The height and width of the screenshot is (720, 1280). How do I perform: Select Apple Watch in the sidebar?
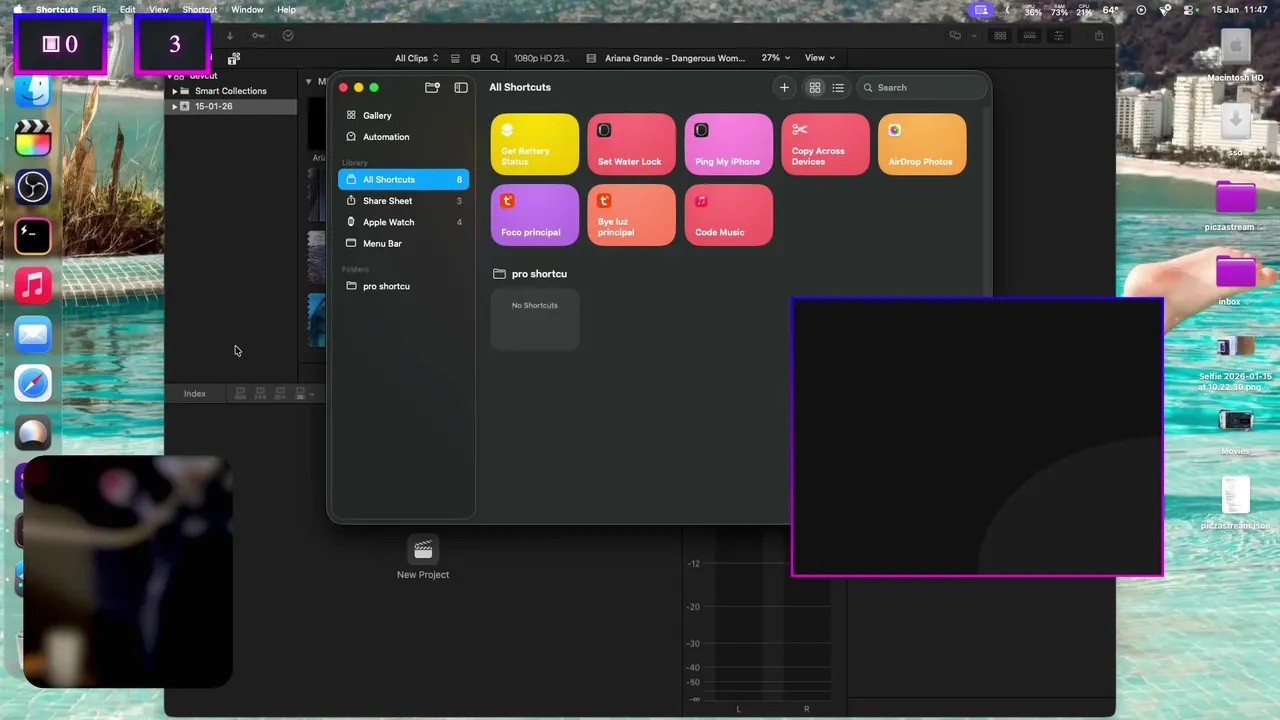[x=403, y=222]
